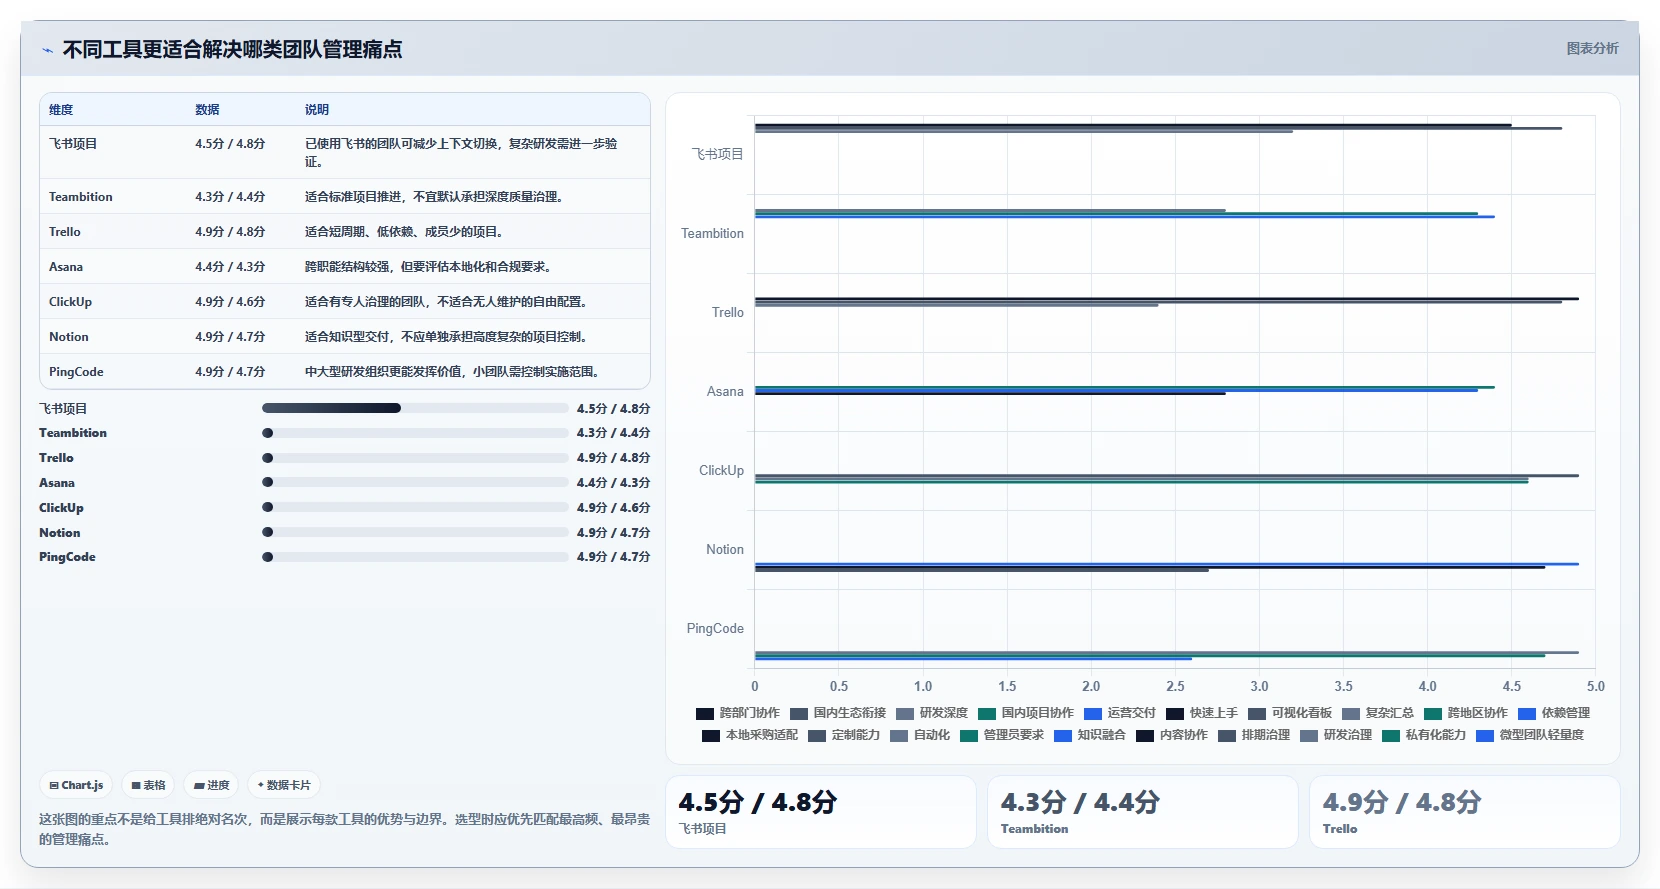Click the 进度 tag chip
This screenshot has width=1660, height=889.
tap(211, 785)
